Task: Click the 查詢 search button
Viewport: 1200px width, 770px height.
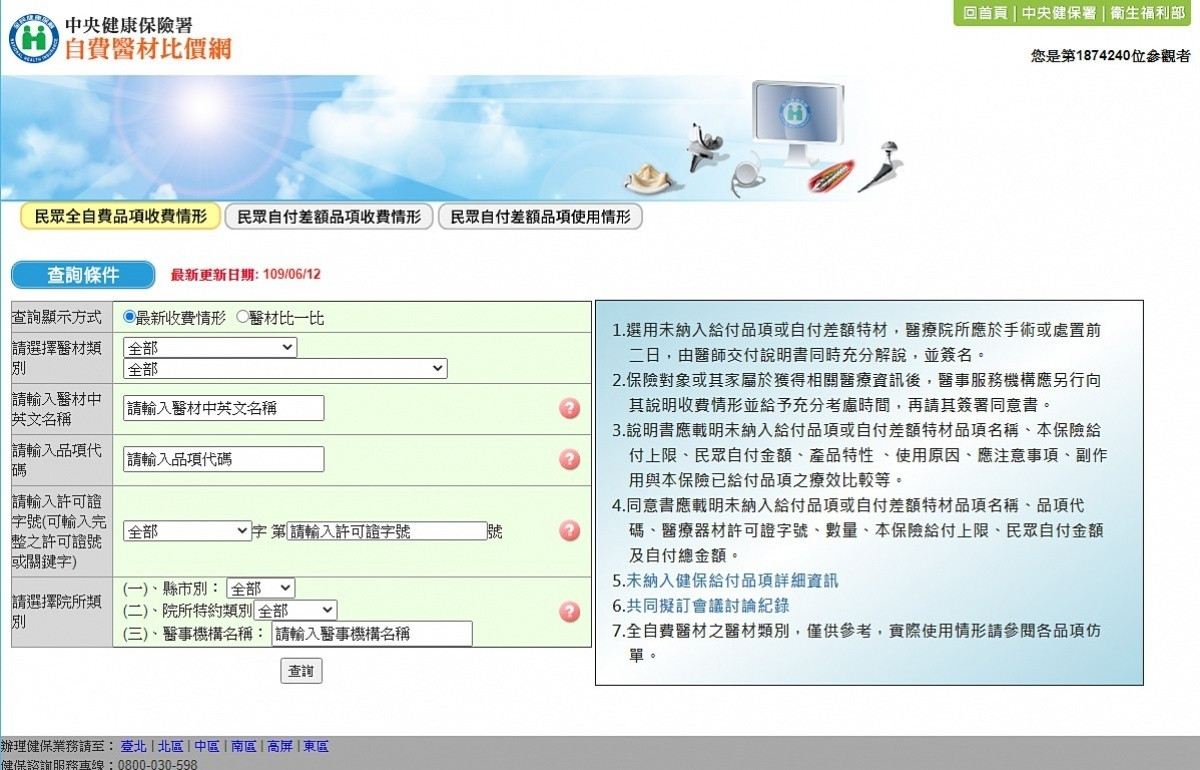Action: click(301, 671)
